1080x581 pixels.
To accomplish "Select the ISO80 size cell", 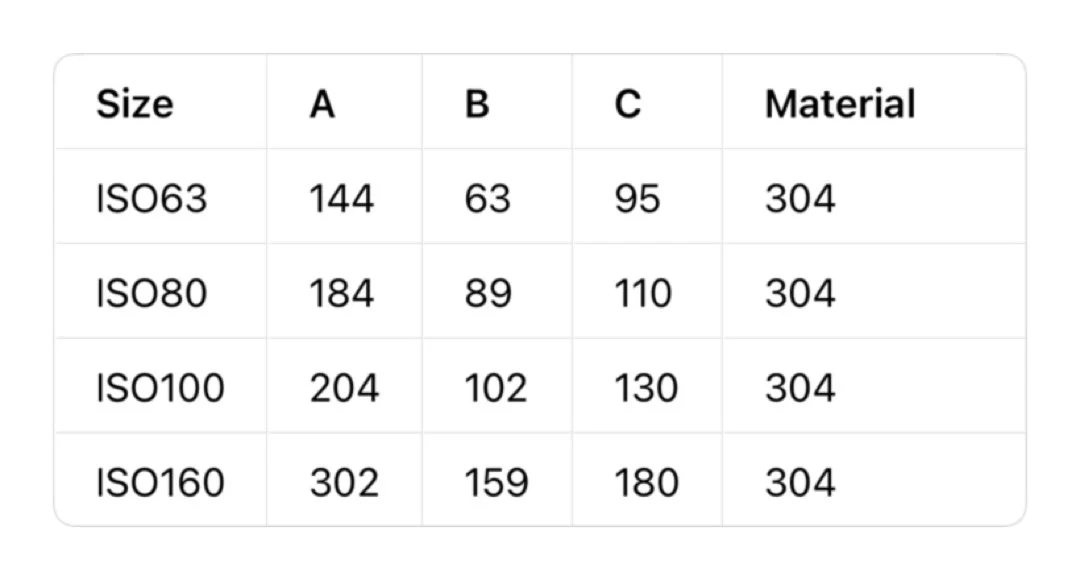I will (151, 293).
